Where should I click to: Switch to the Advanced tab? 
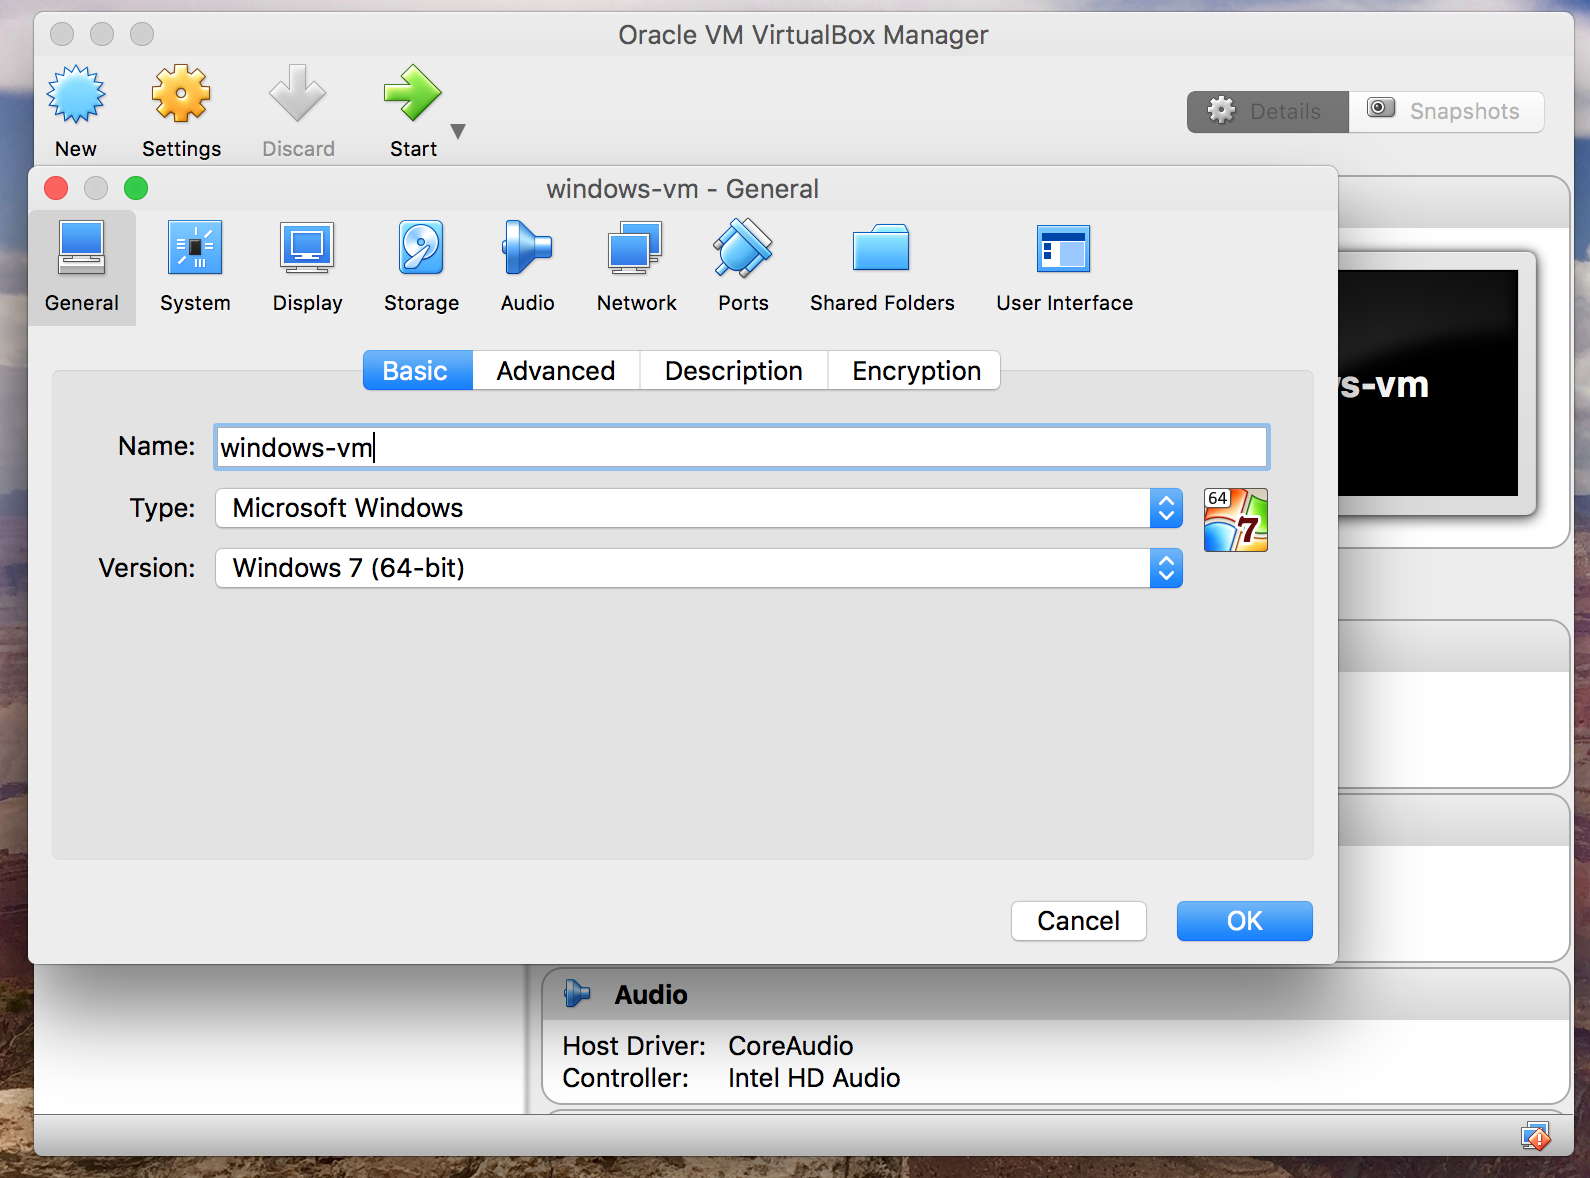[556, 371]
